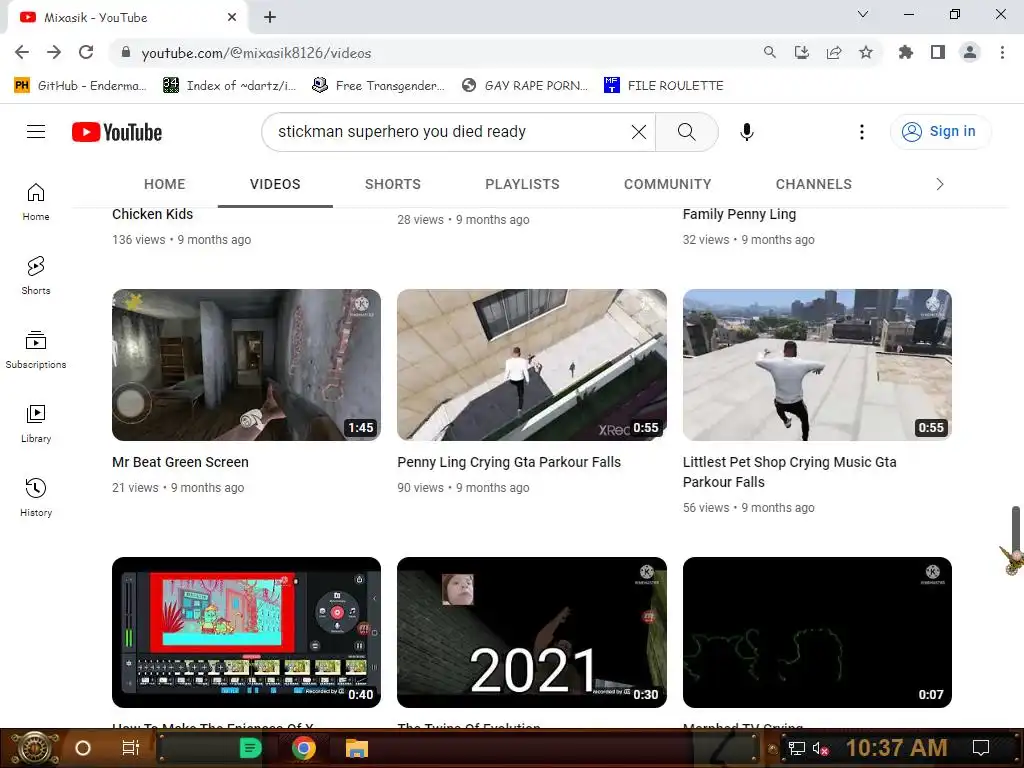The width and height of the screenshot is (1024, 768).
Task: Bookmark this page with the star
Action: [866, 52]
